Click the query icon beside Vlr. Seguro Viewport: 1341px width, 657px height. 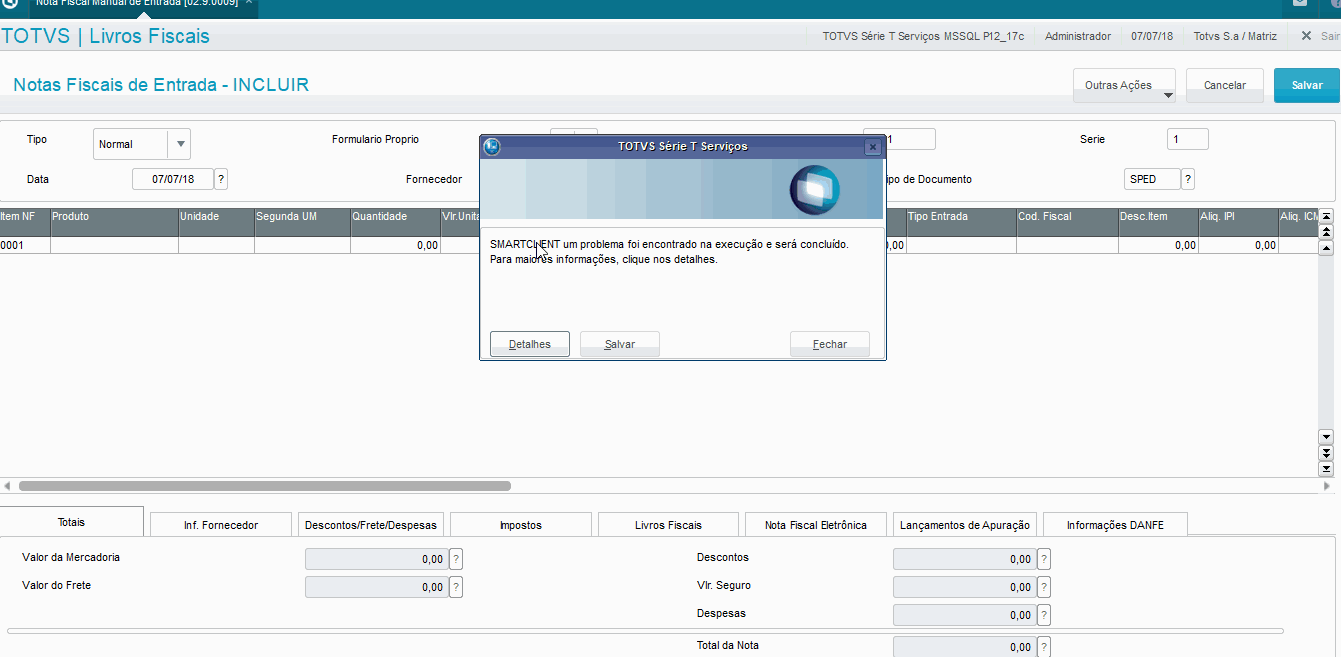pyautogui.click(x=1044, y=587)
